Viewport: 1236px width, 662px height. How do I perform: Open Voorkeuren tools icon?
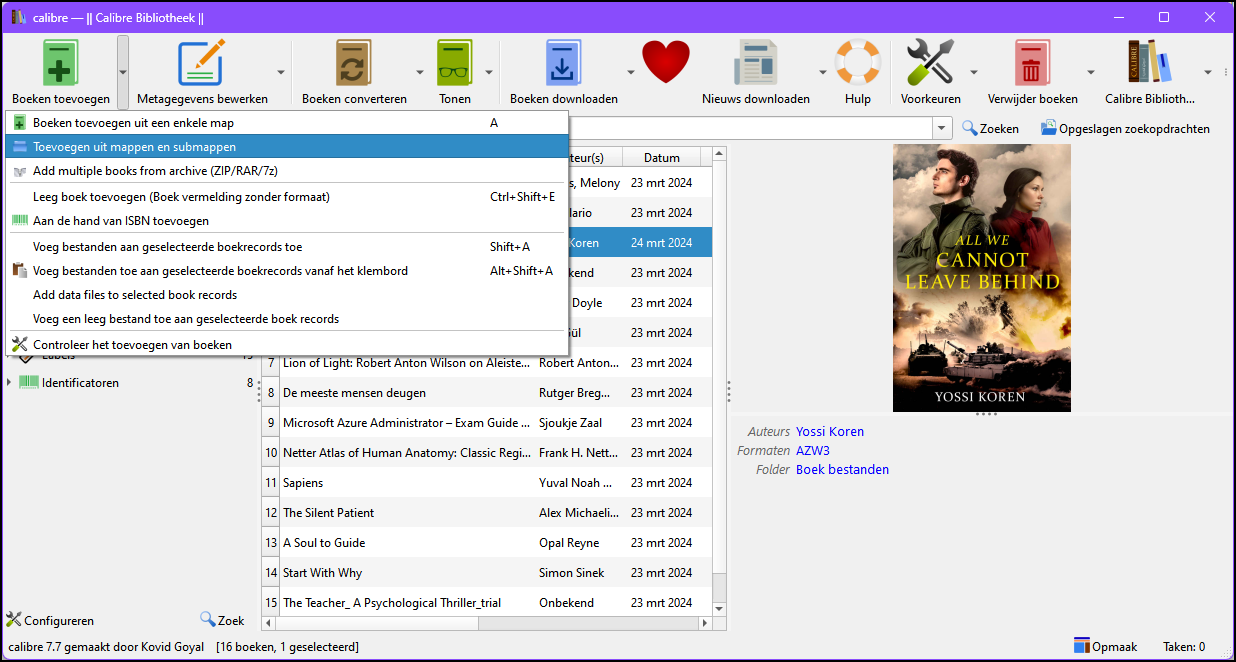coord(930,71)
